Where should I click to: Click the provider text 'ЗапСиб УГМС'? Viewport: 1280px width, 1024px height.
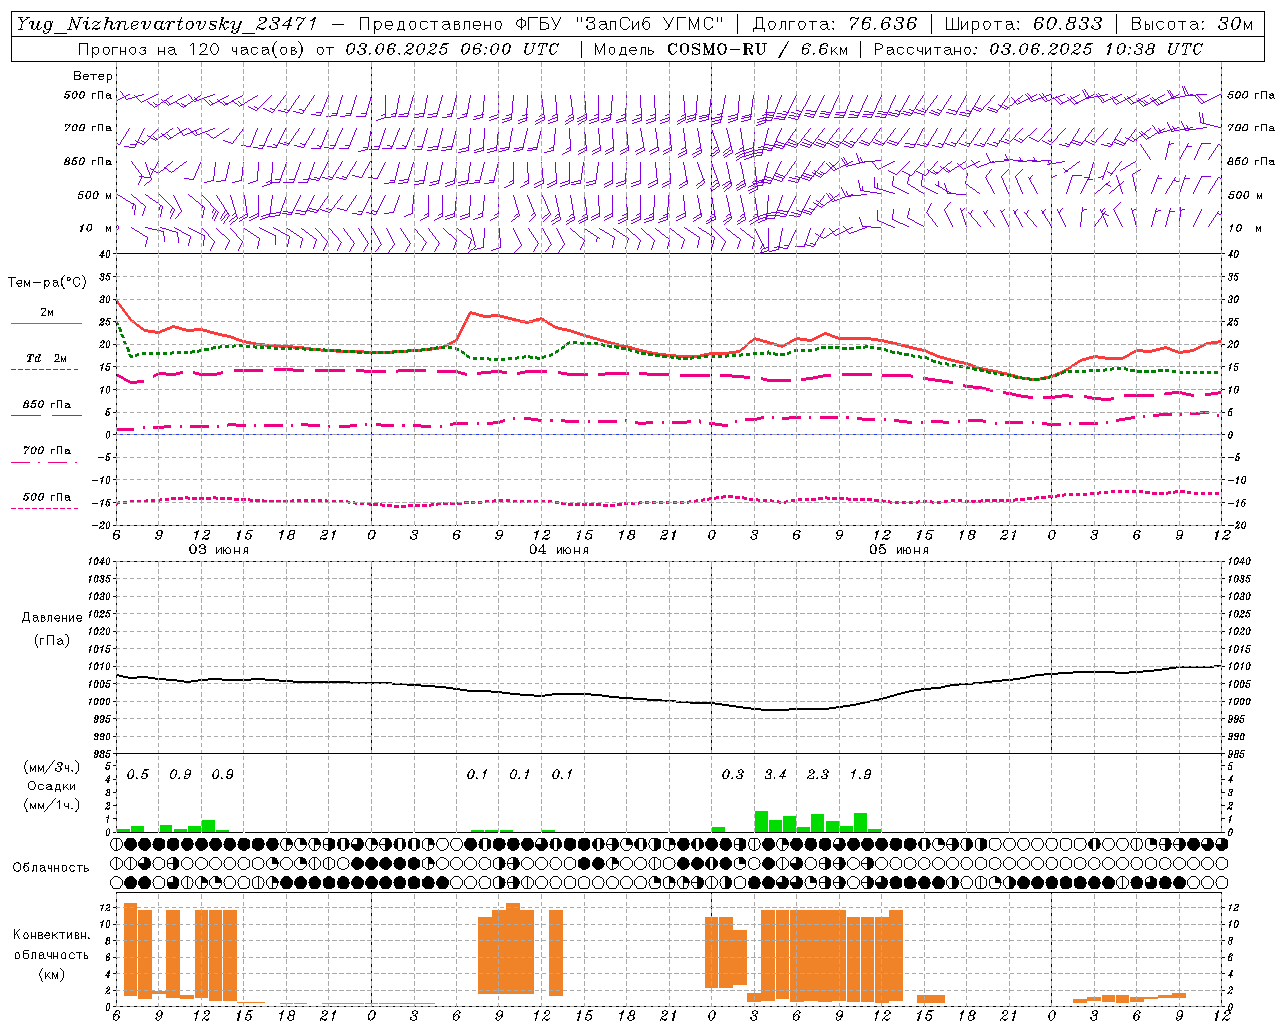pos(651,24)
